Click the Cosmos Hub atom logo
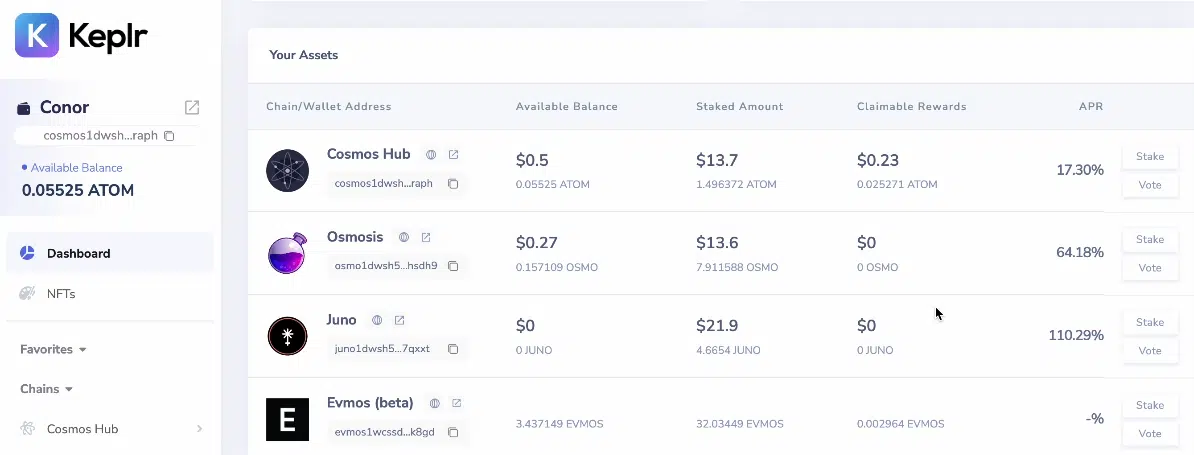This screenshot has width=1194, height=455. click(287, 170)
